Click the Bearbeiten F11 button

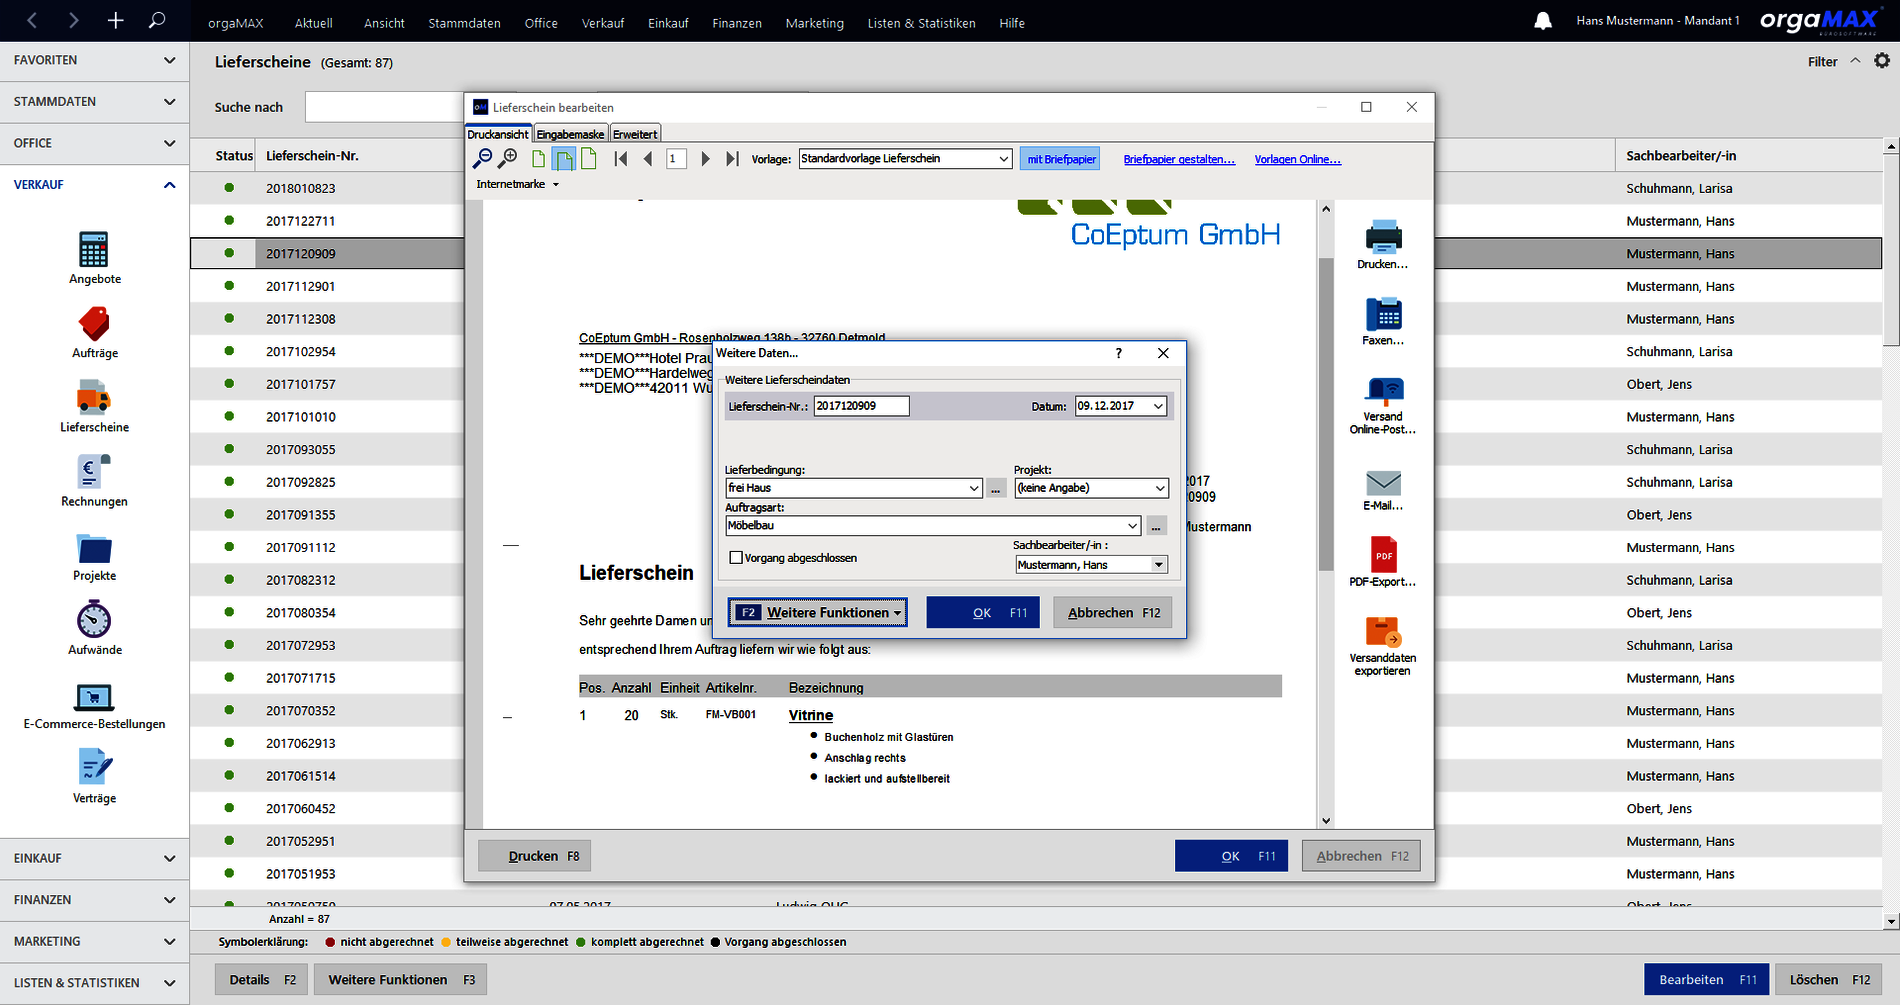point(1707,980)
